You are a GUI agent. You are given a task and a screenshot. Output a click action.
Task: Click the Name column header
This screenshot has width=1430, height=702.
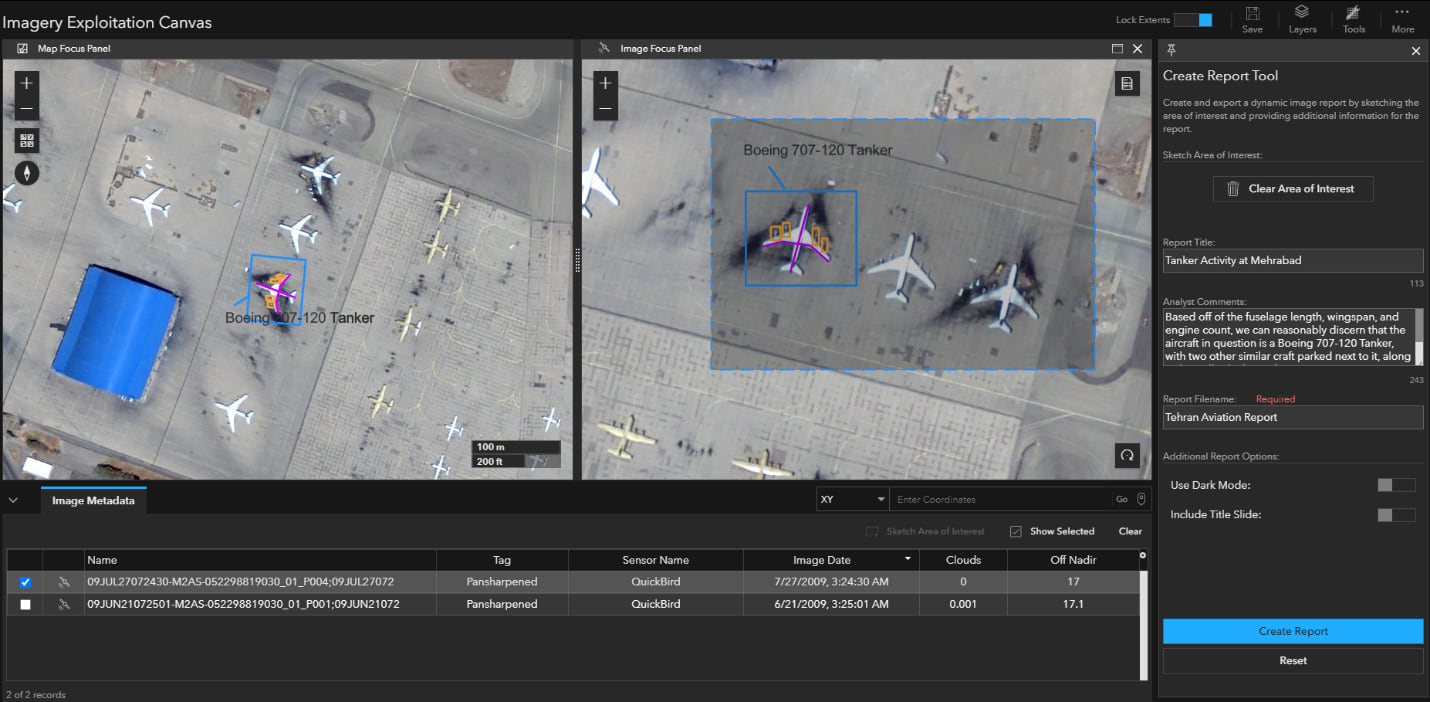click(x=259, y=560)
